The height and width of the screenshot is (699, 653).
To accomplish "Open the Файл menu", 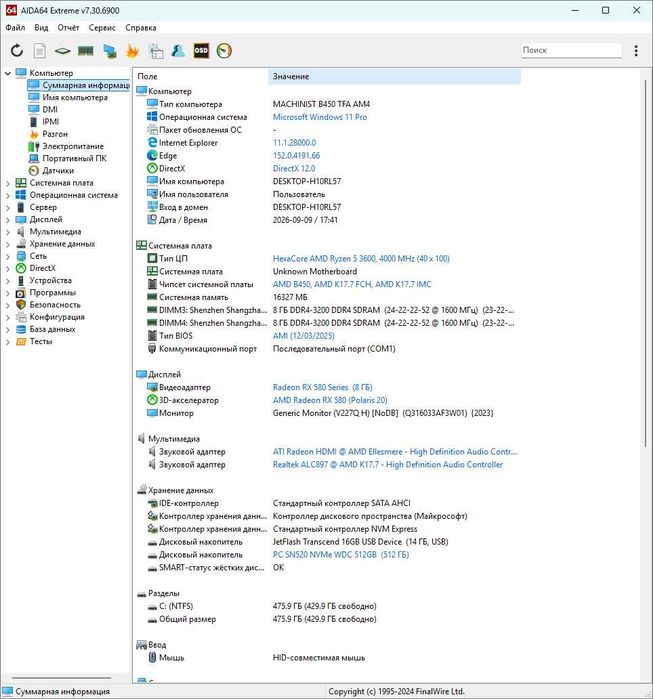I will (x=15, y=28).
